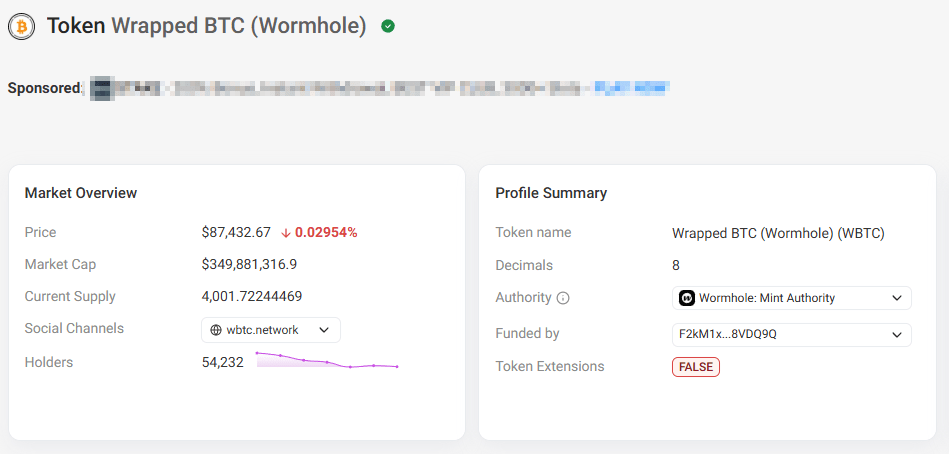The height and width of the screenshot is (454, 949).
Task: Click the Wormhole logo in Authority field
Action: 687,298
